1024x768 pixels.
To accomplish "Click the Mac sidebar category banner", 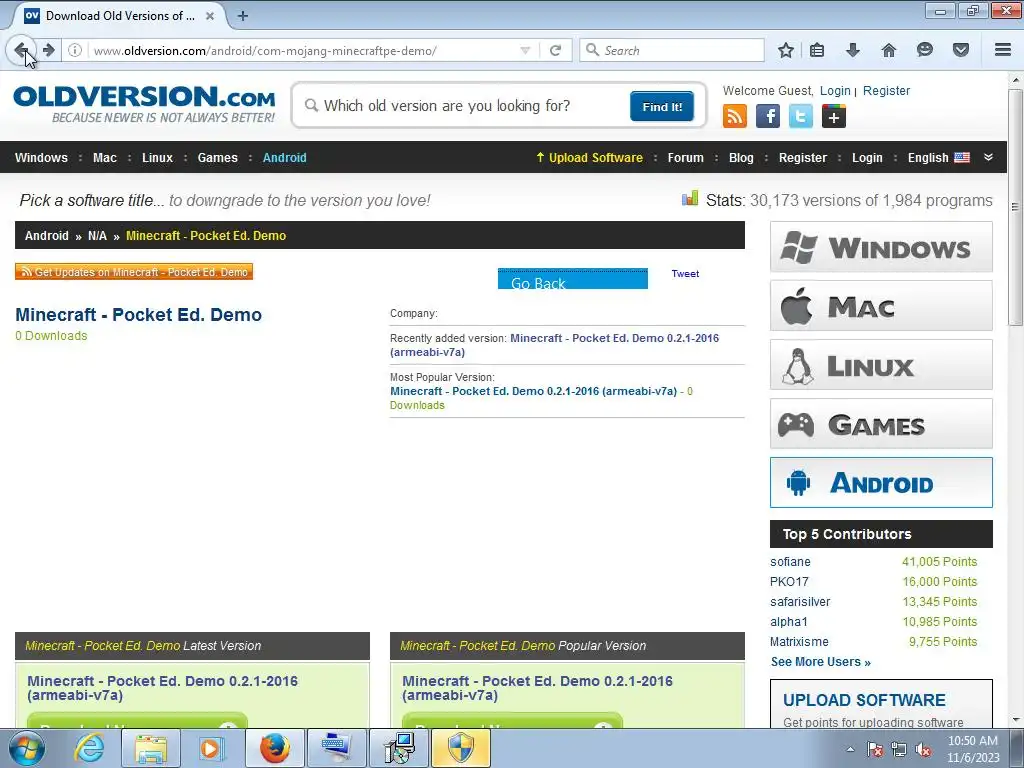I will [881, 306].
